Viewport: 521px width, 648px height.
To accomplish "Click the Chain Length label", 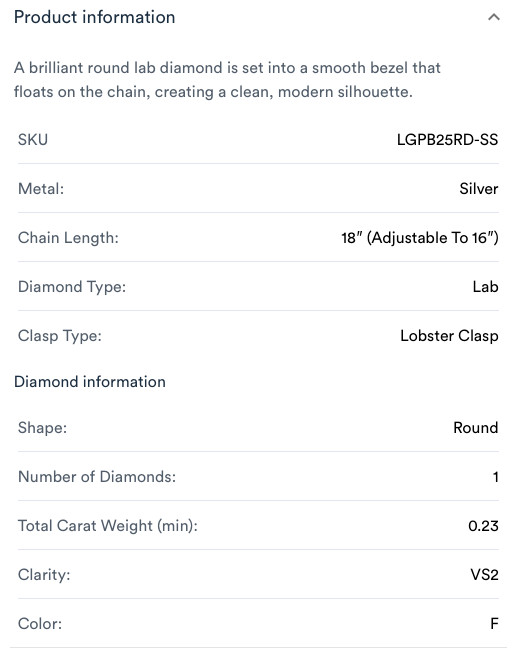I will (68, 238).
